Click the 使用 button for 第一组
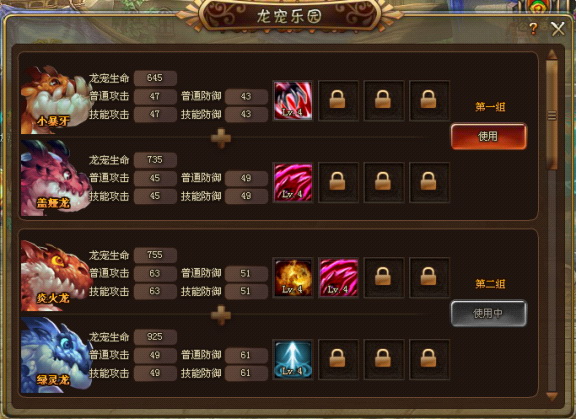This screenshot has height=419, width=577. tap(489, 136)
